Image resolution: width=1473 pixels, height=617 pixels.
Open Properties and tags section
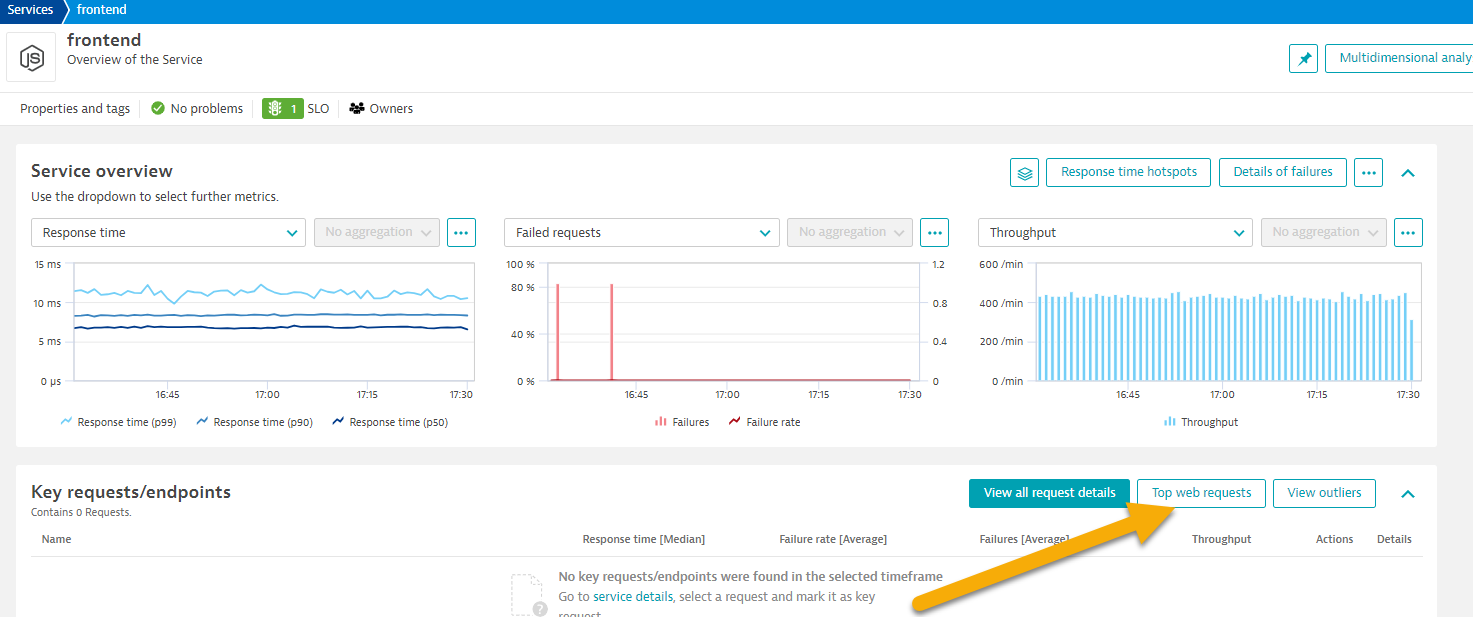pos(75,108)
